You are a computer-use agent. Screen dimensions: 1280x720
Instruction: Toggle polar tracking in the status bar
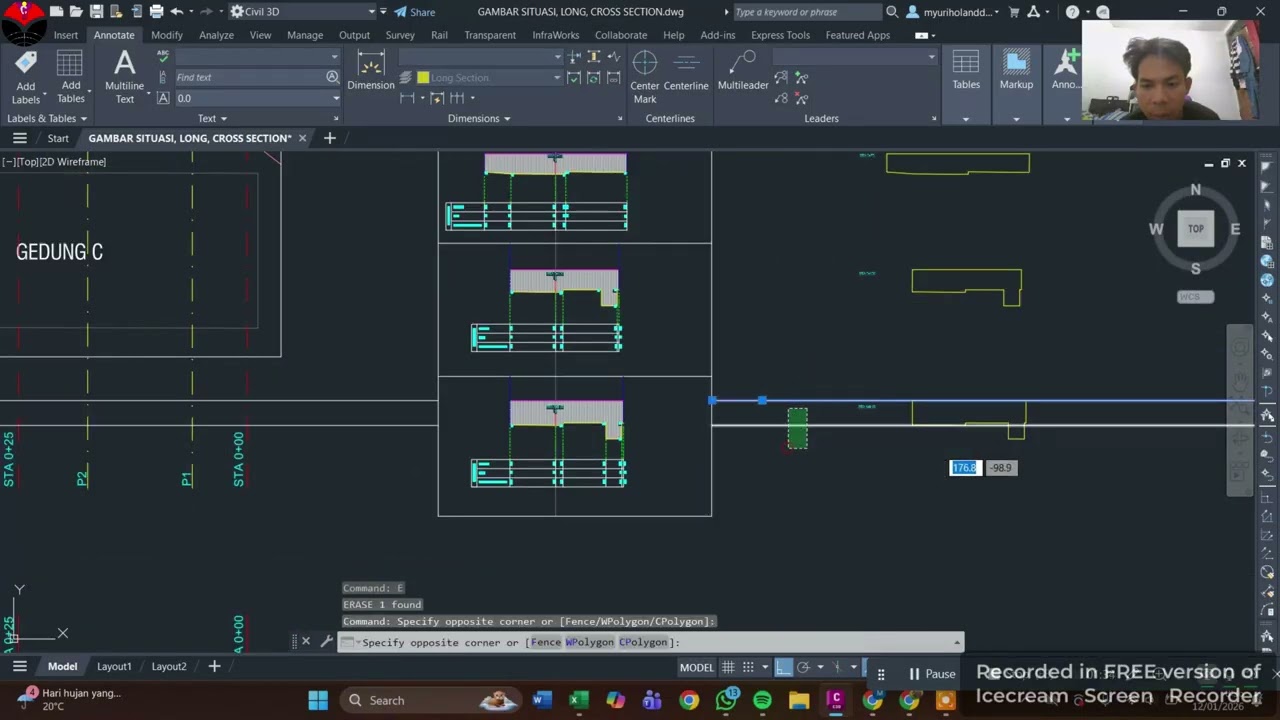pos(803,667)
